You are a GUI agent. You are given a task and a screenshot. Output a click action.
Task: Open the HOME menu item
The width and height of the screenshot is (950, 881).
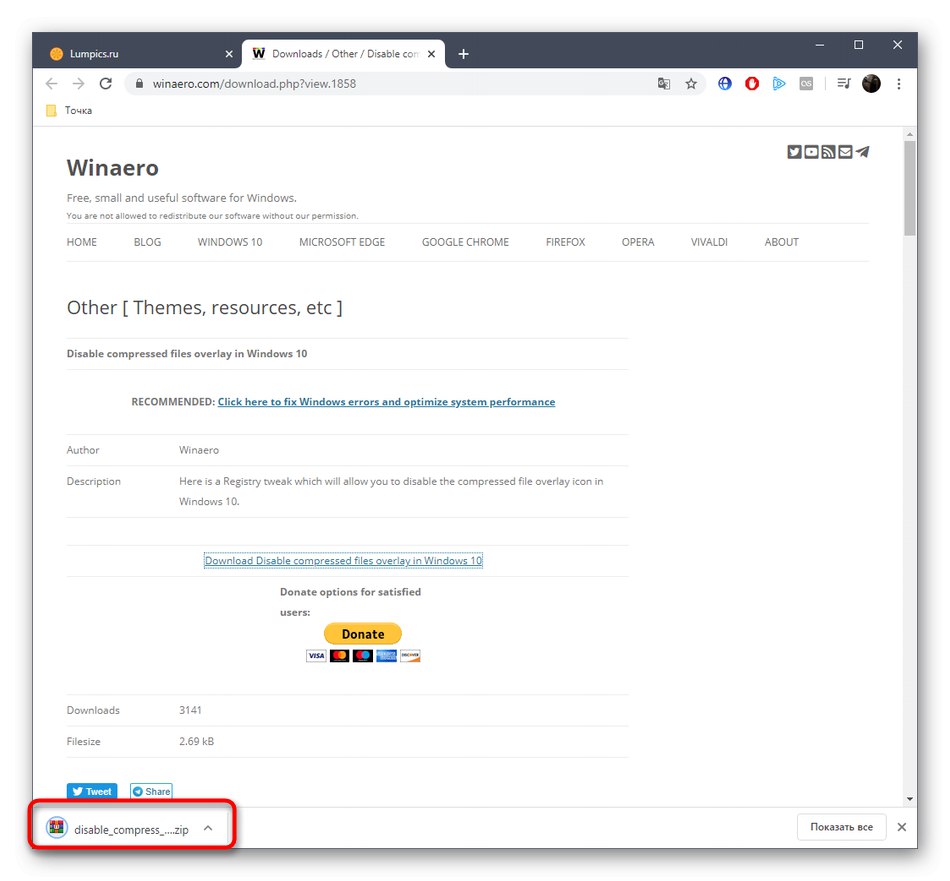(x=82, y=242)
